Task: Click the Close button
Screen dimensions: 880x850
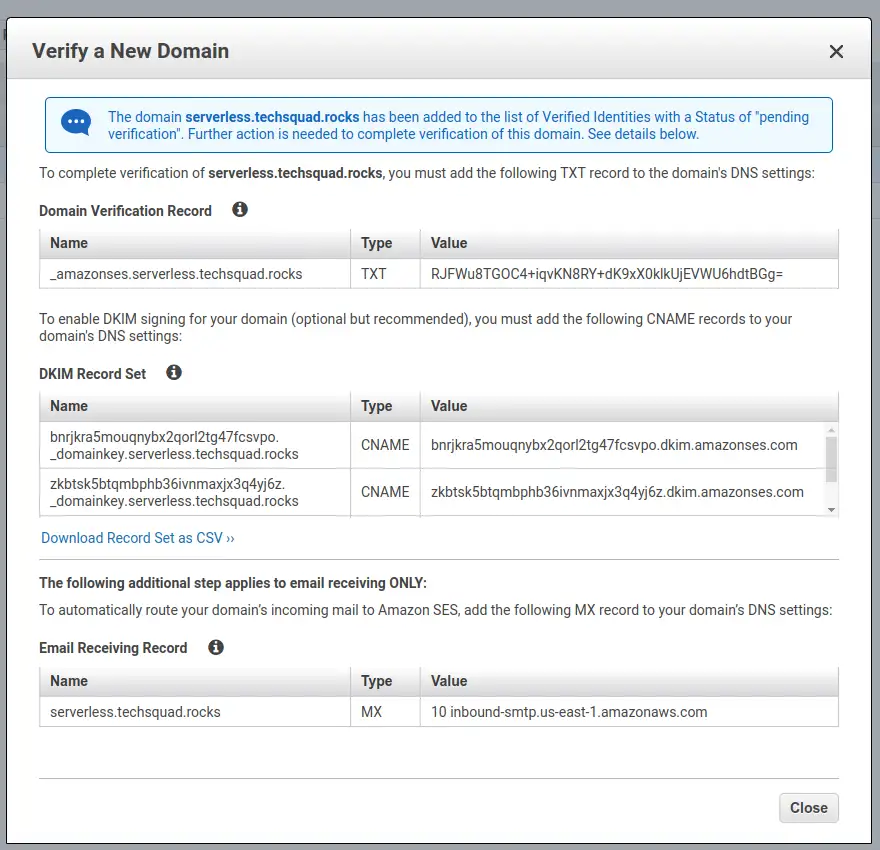Action: coord(809,807)
